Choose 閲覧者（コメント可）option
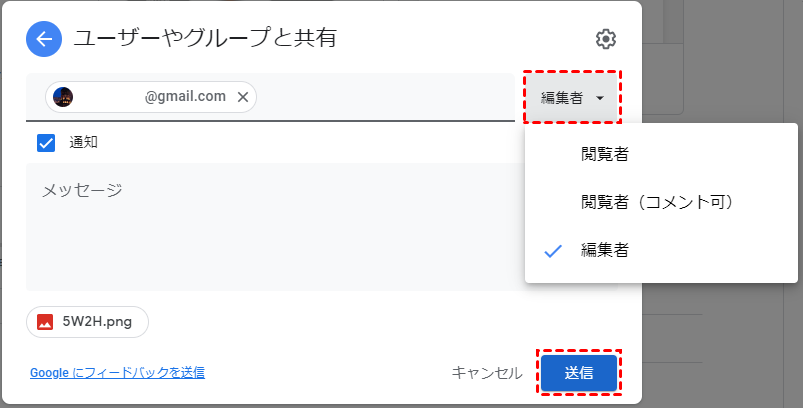This screenshot has width=803, height=408. tap(658, 203)
